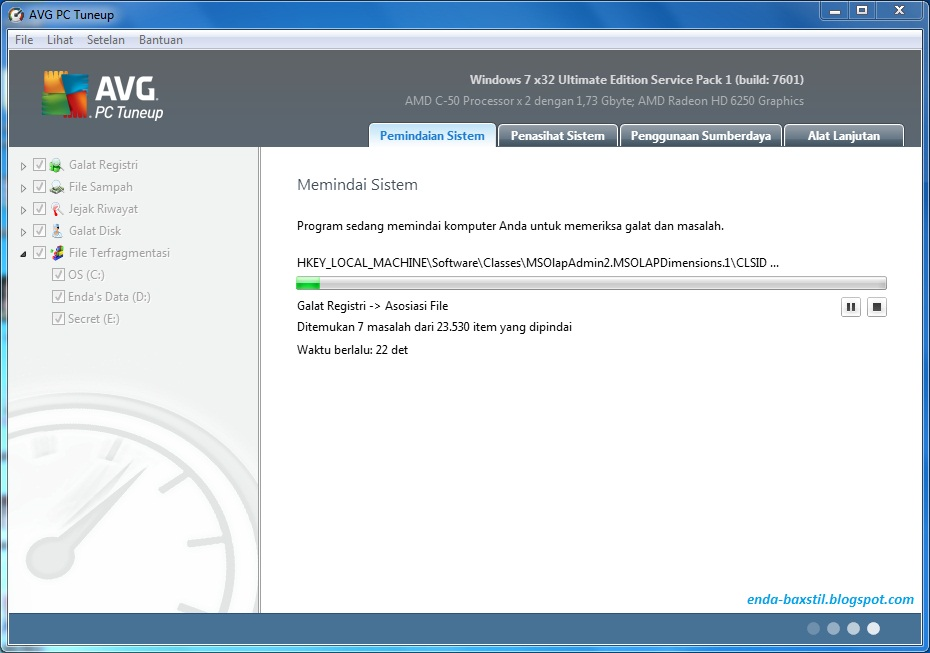
Task: Select the File Terfragmentasi tree label
Action: pos(119,253)
